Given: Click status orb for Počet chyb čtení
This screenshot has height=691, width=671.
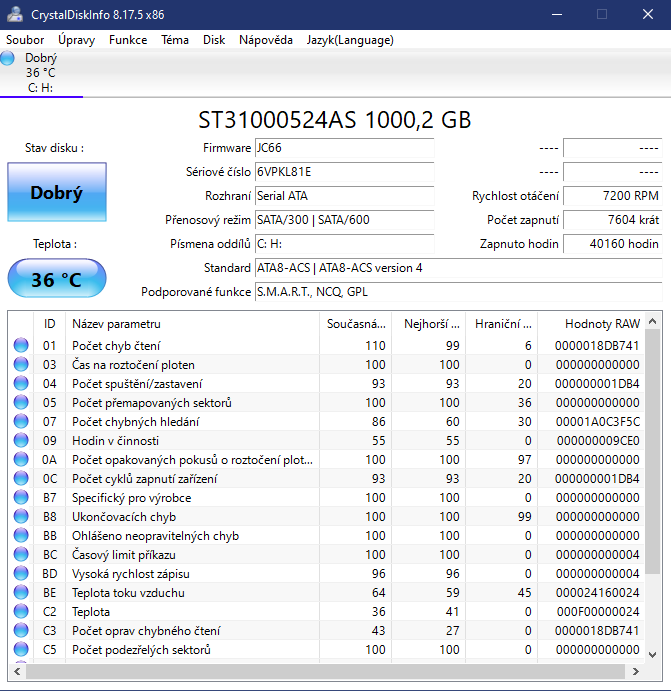Looking at the screenshot, I should point(21,345).
